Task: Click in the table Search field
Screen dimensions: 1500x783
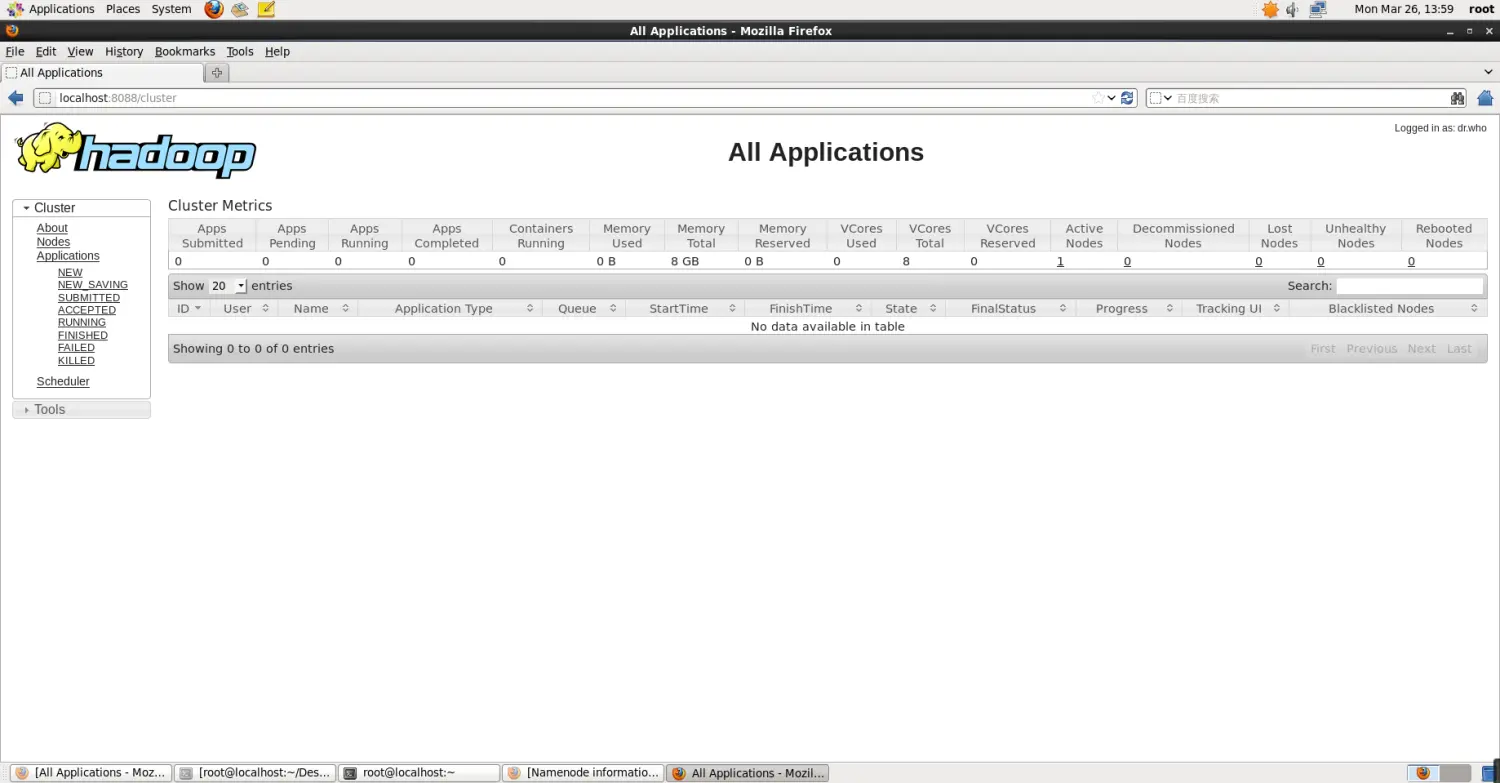Action: (1410, 286)
